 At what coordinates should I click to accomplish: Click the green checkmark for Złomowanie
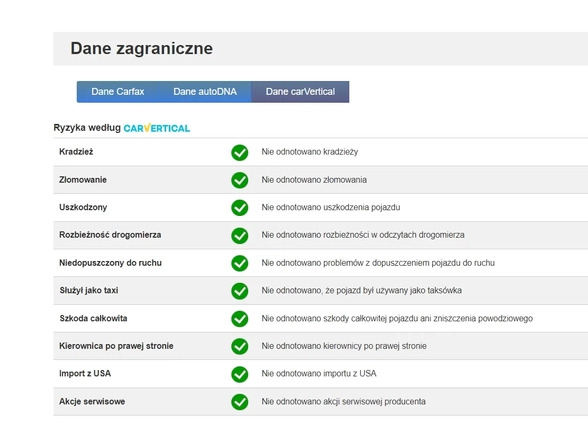[240, 180]
